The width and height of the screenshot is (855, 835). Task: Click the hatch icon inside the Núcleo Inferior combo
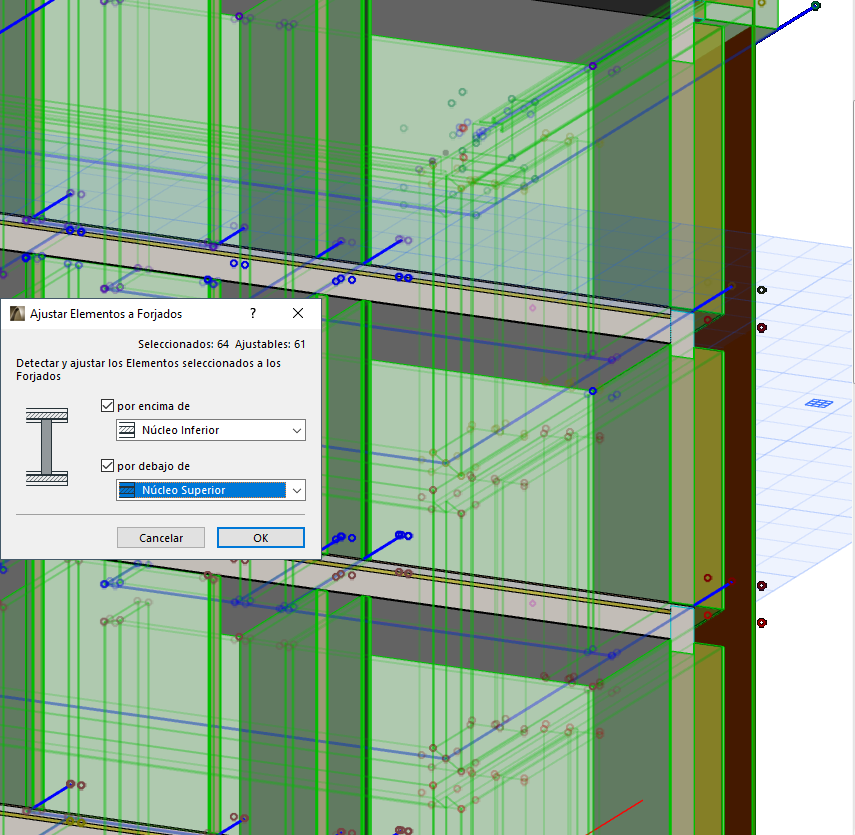click(126, 430)
